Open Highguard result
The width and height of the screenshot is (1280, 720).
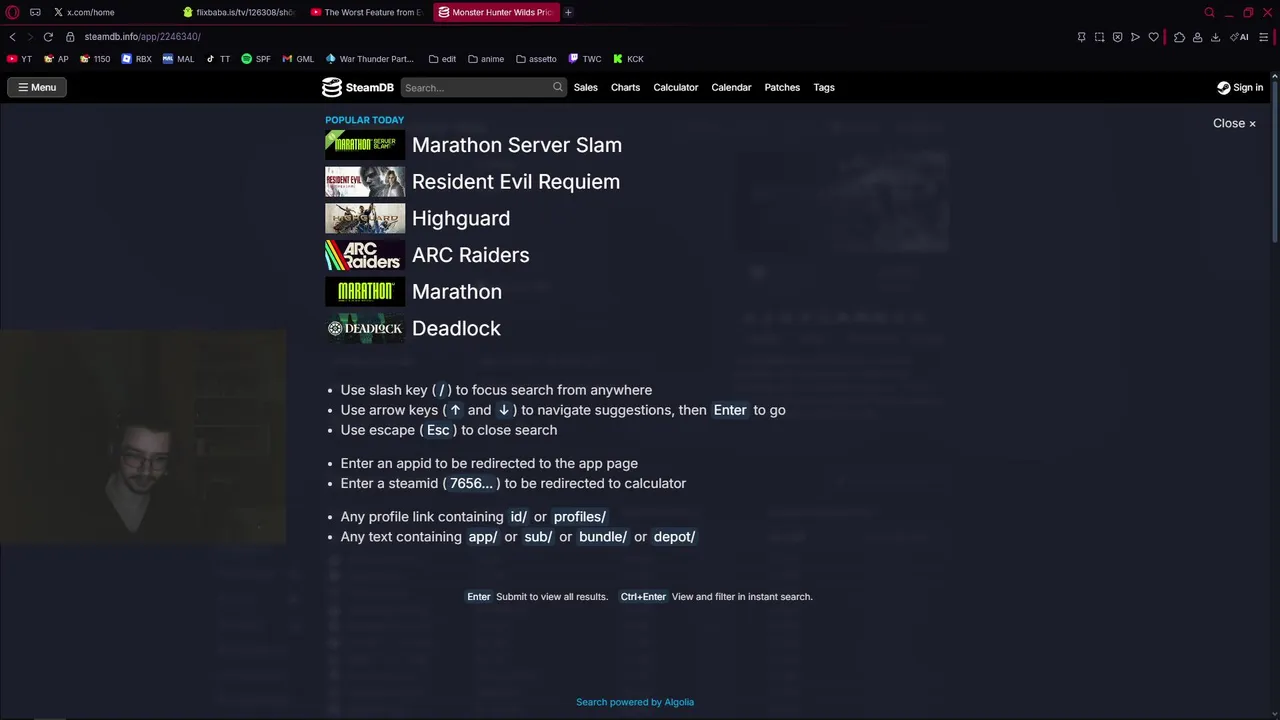(461, 218)
